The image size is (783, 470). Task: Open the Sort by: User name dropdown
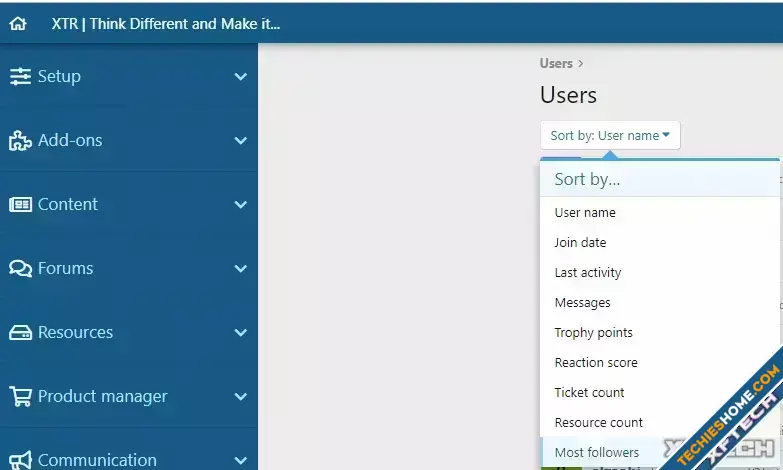point(609,135)
